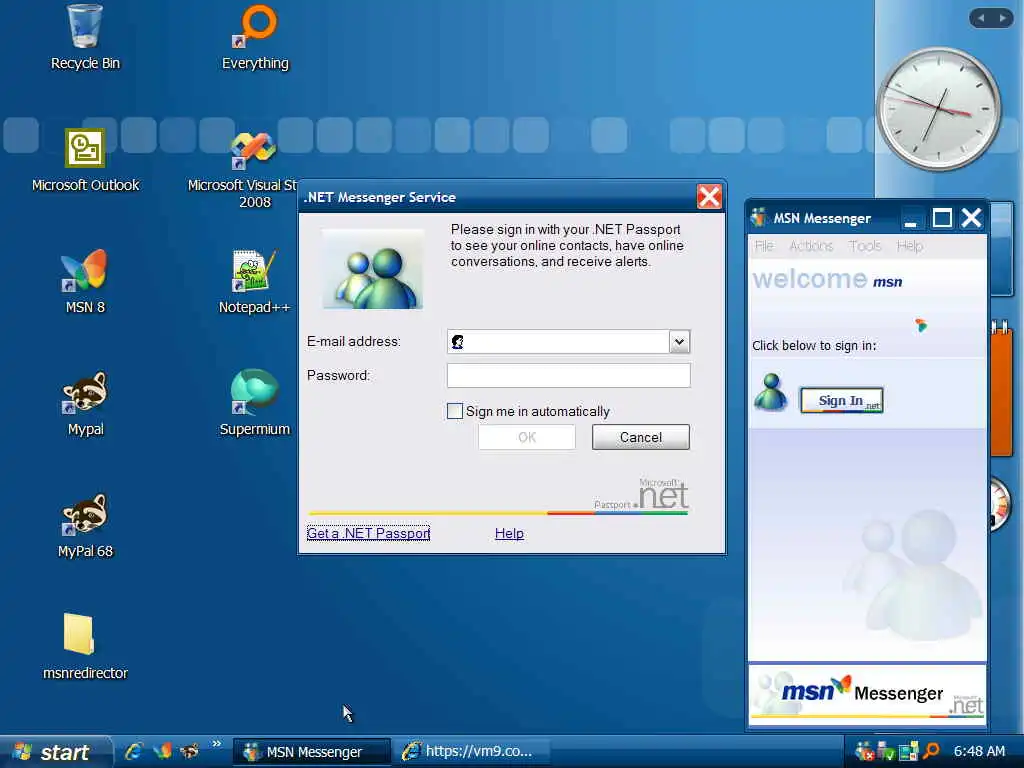Click the Internet Explorer quick launch icon
The width and height of the screenshot is (1024, 768).
[x=134, y=752]
